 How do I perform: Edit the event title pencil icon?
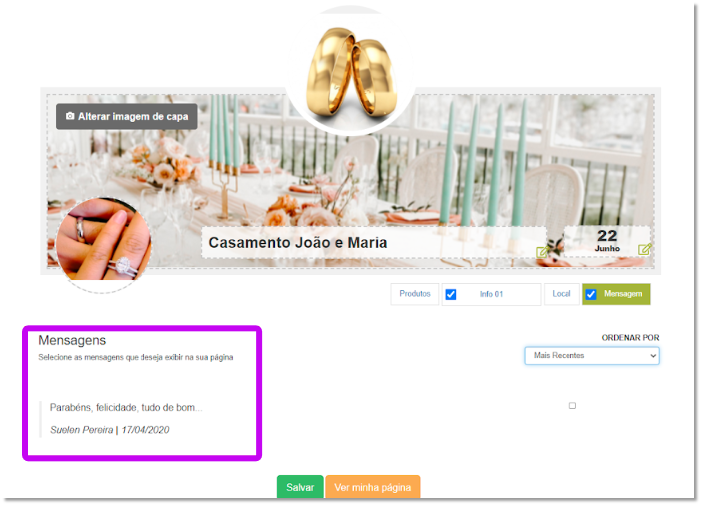click(542, 252)
